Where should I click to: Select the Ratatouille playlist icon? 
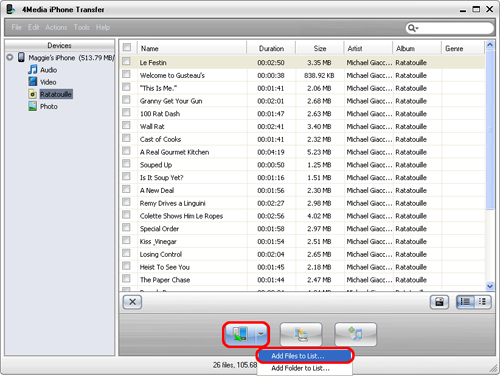coord(33,94)
